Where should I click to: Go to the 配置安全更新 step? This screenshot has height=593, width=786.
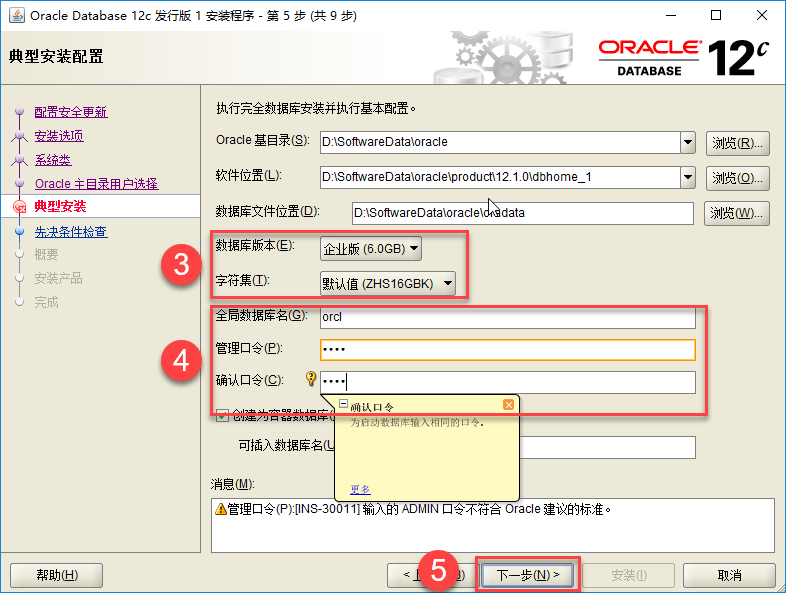(71, 112)
